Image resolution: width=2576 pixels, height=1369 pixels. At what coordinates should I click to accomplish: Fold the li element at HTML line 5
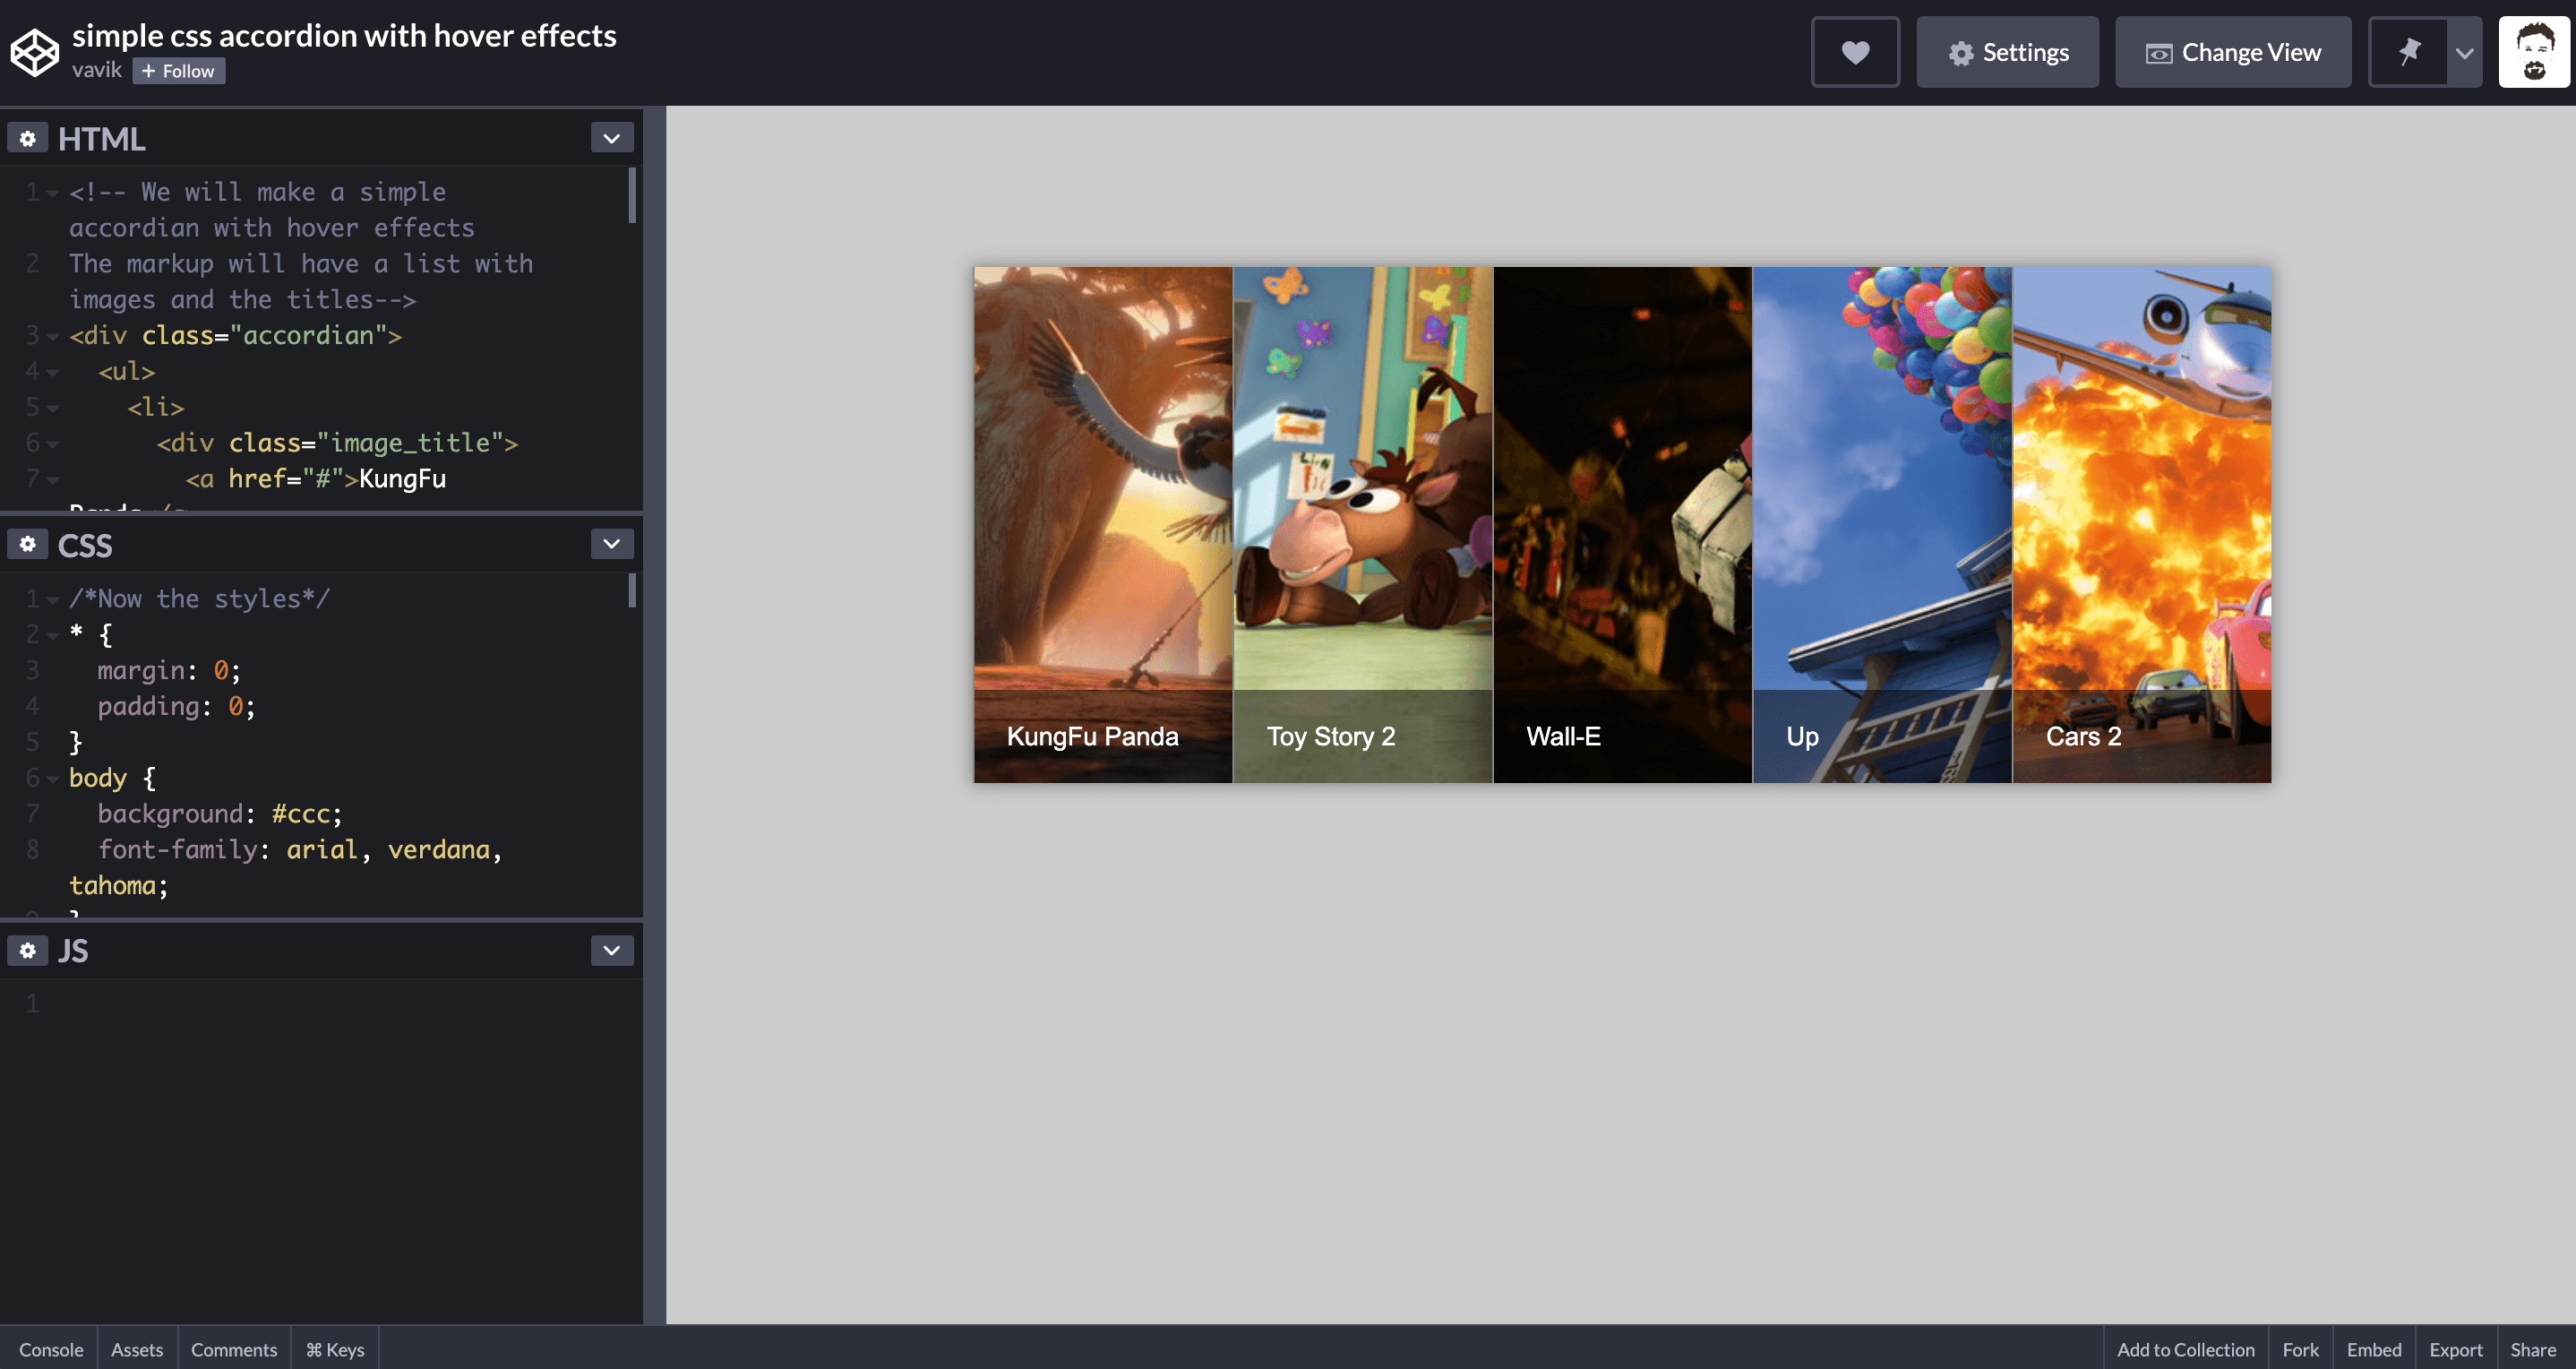(53, 408)
